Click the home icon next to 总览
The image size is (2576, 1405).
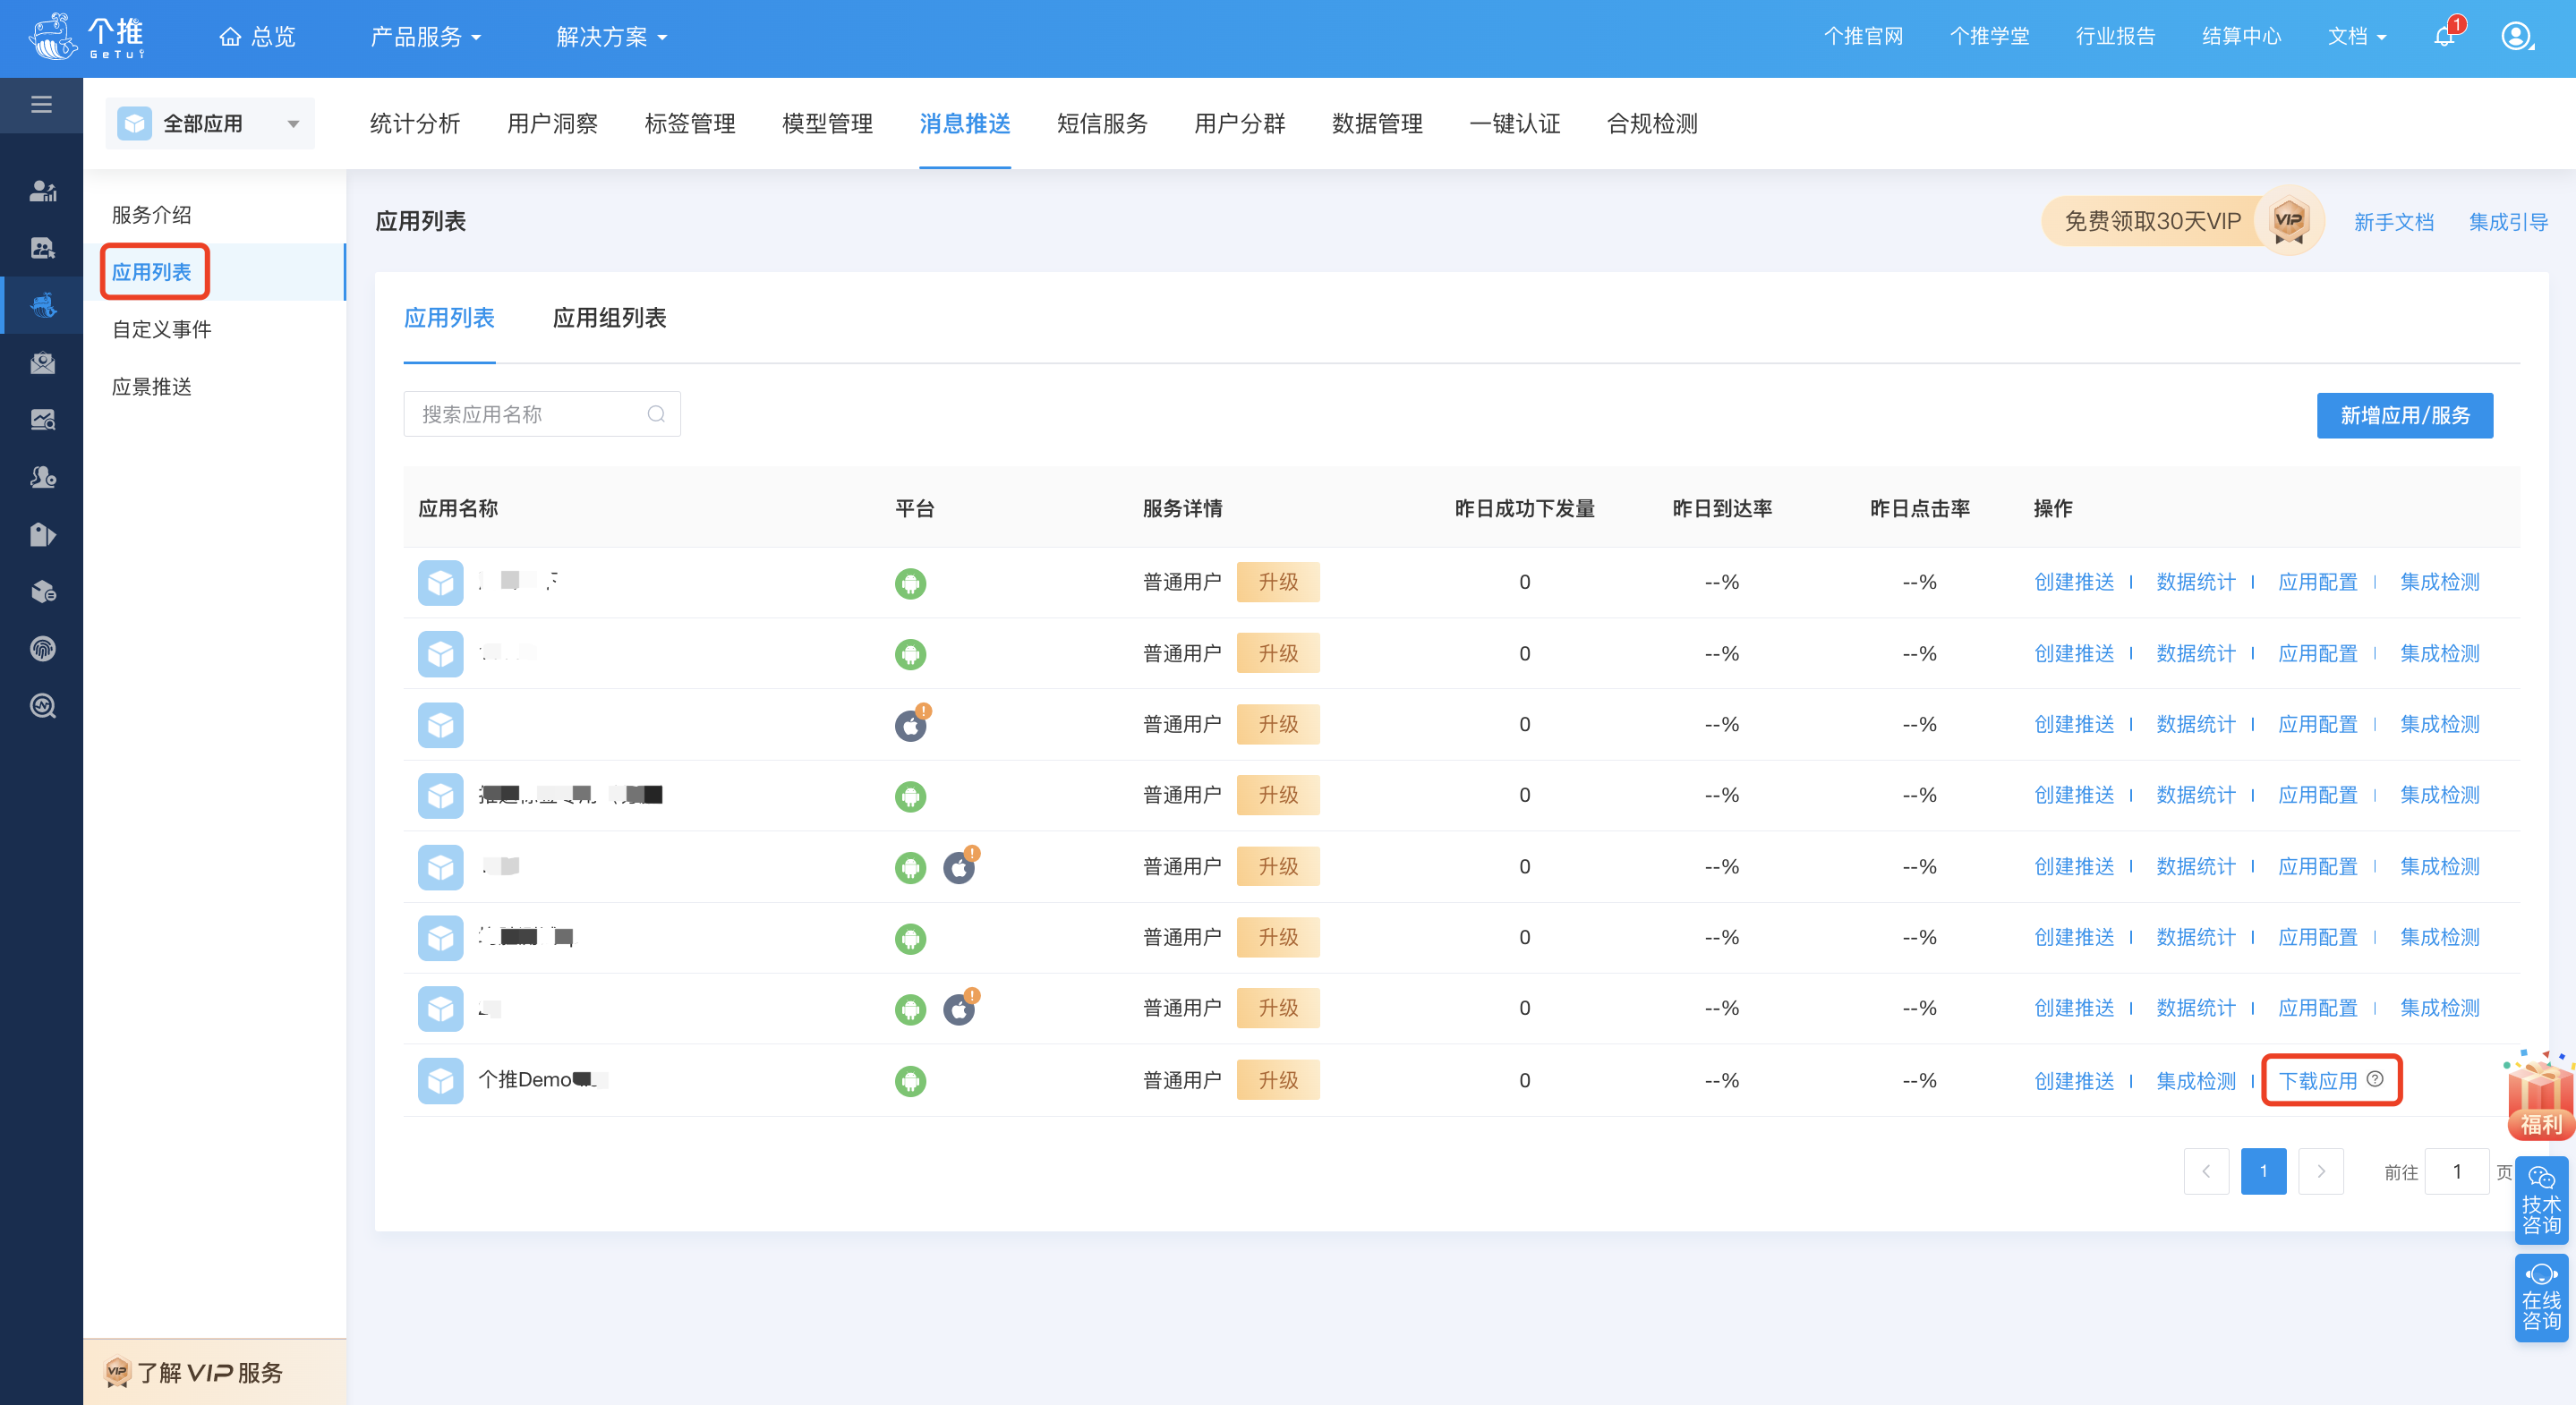click(230, 37)
